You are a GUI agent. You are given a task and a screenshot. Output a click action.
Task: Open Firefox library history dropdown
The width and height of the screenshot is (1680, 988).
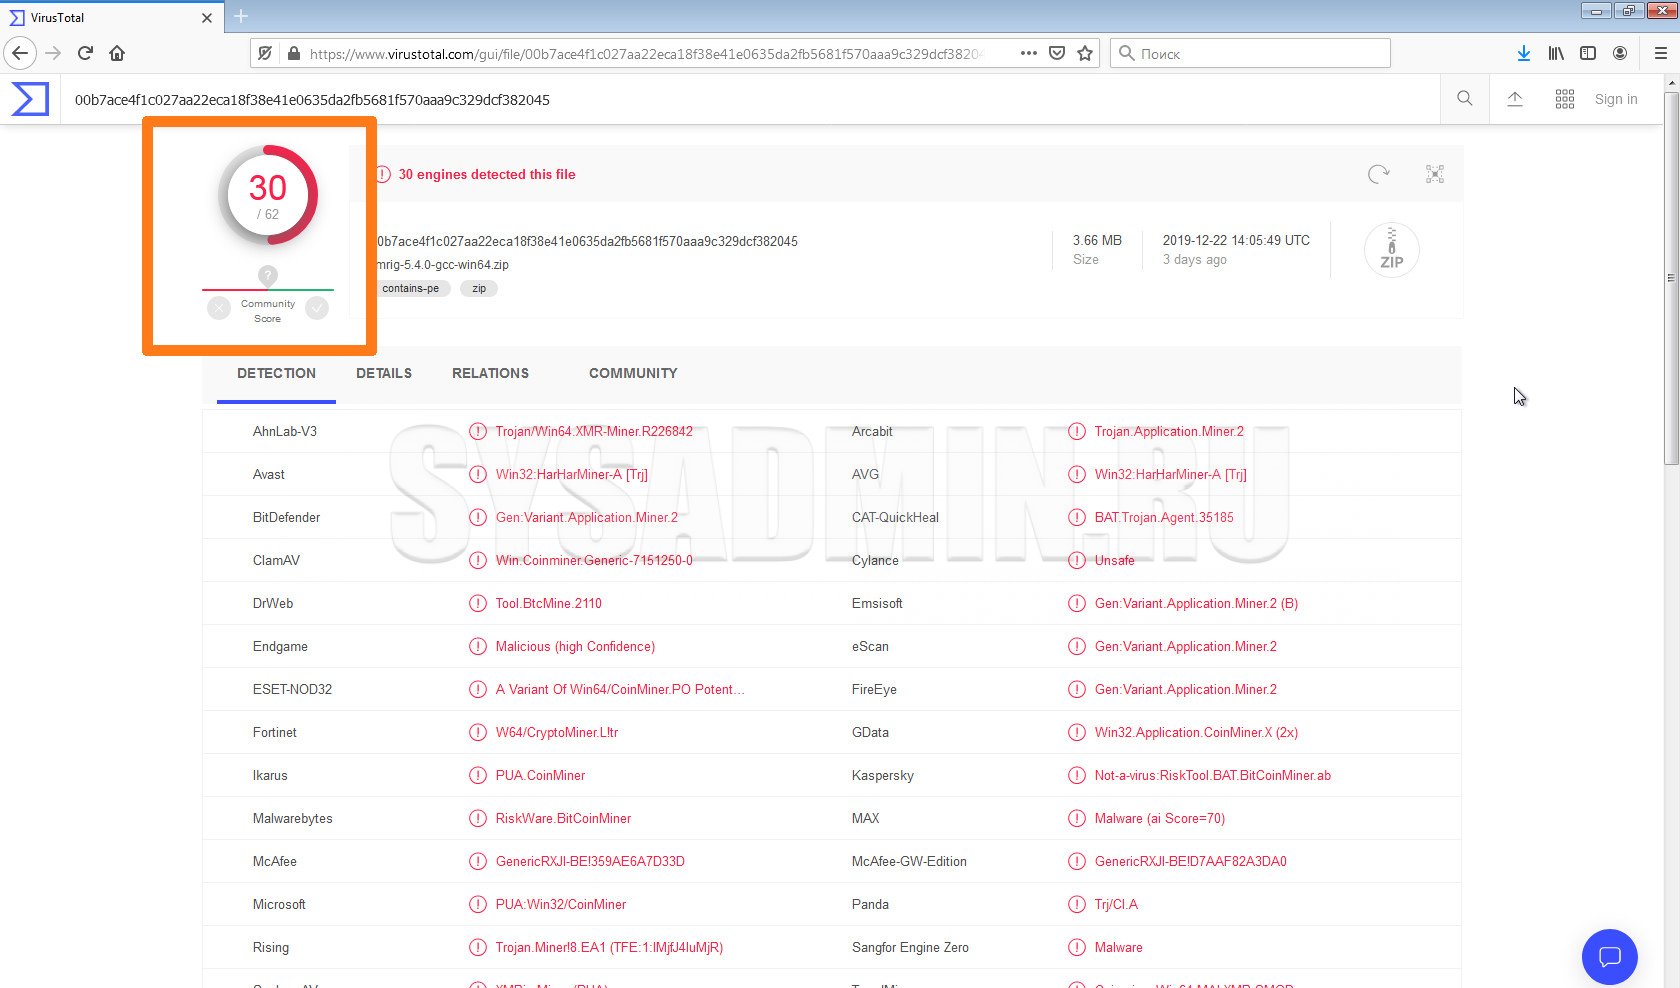click(x=1556, y=53)
